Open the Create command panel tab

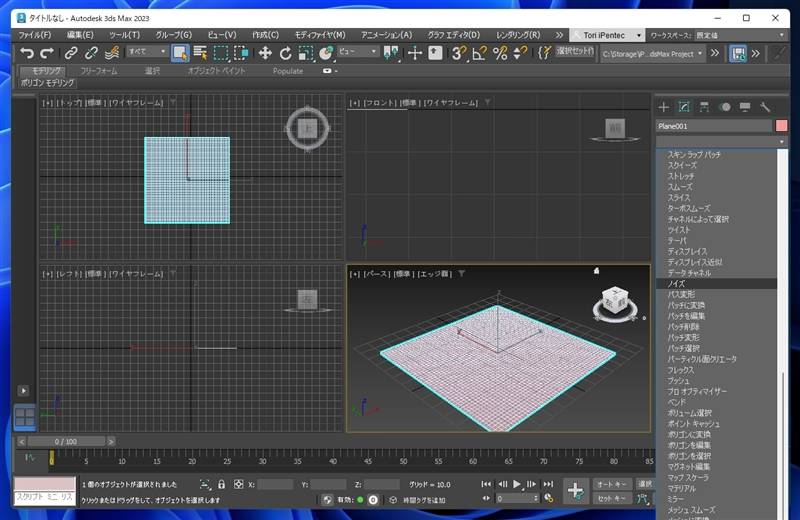pos(664,107)
